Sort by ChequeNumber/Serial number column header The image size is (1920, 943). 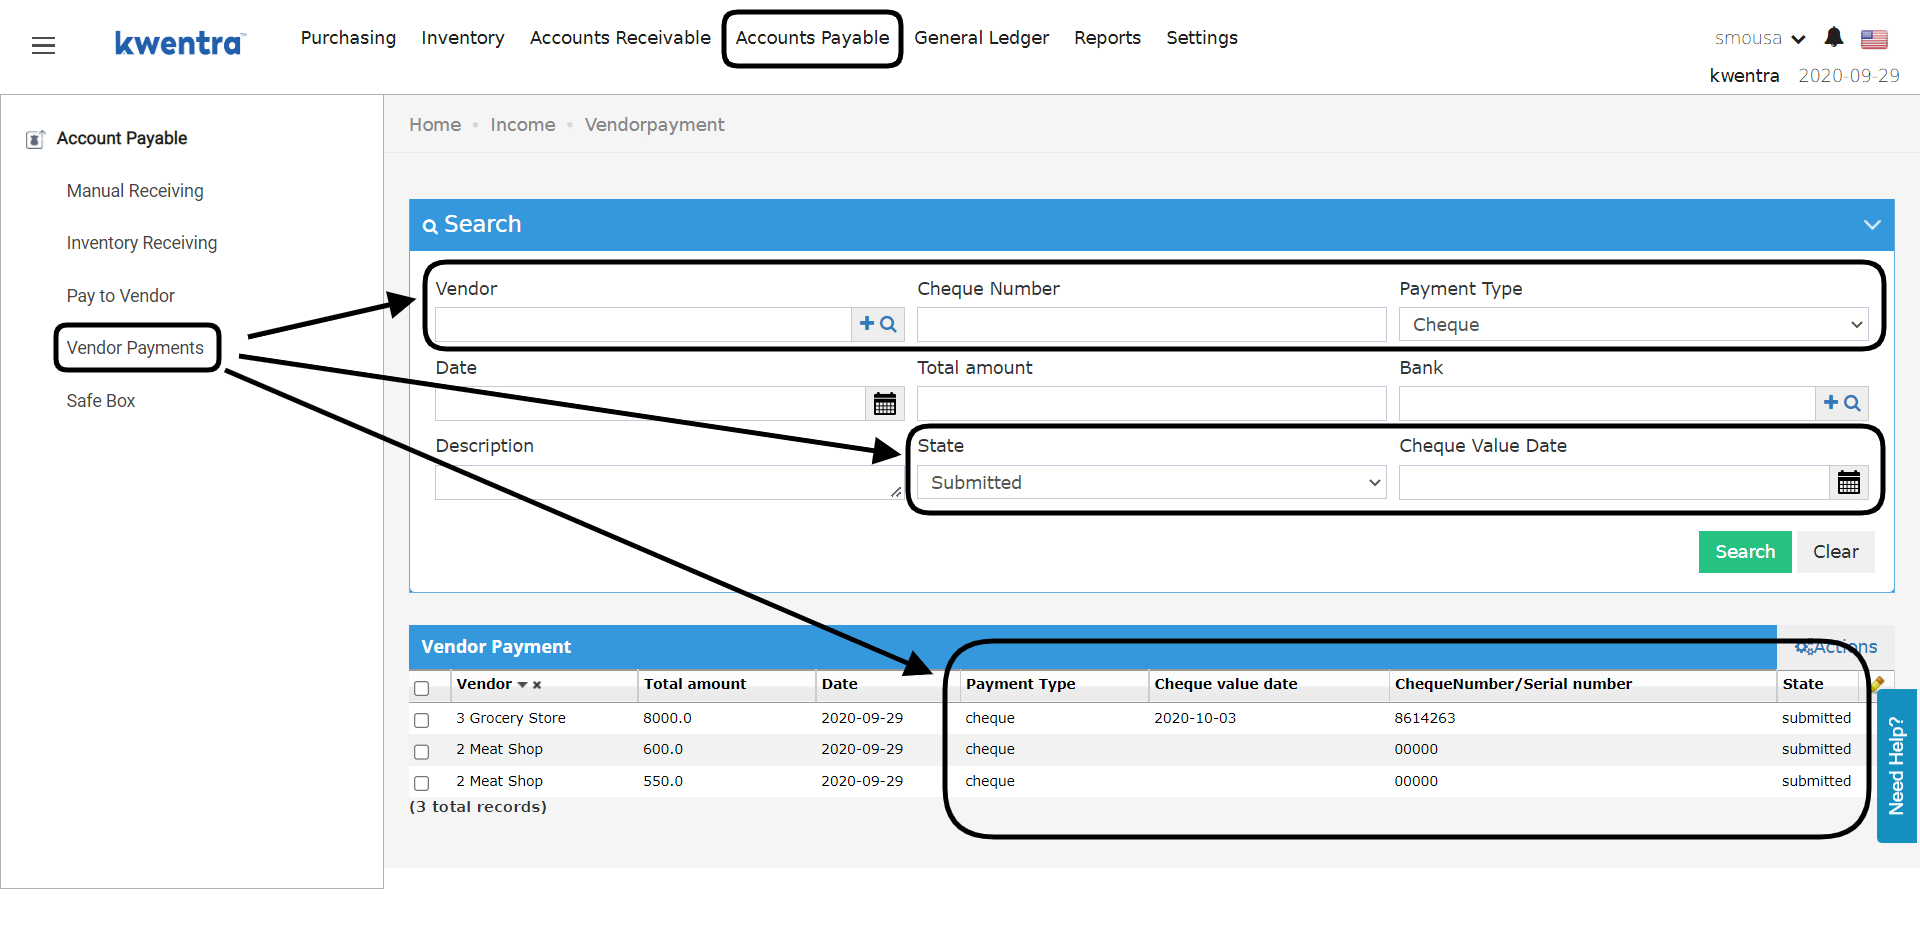(1513, 684)
